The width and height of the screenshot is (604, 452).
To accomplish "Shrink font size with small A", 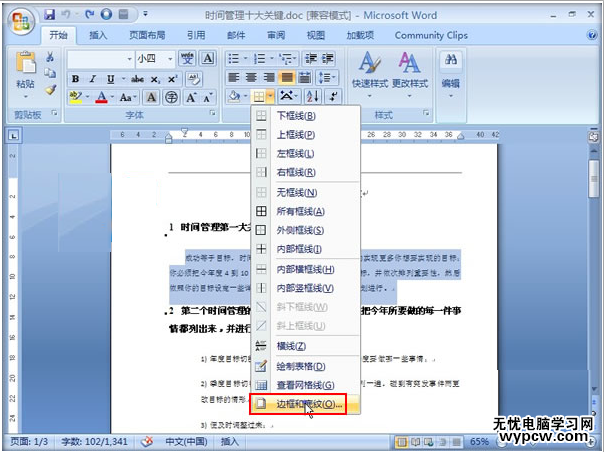I will (208, 97).
